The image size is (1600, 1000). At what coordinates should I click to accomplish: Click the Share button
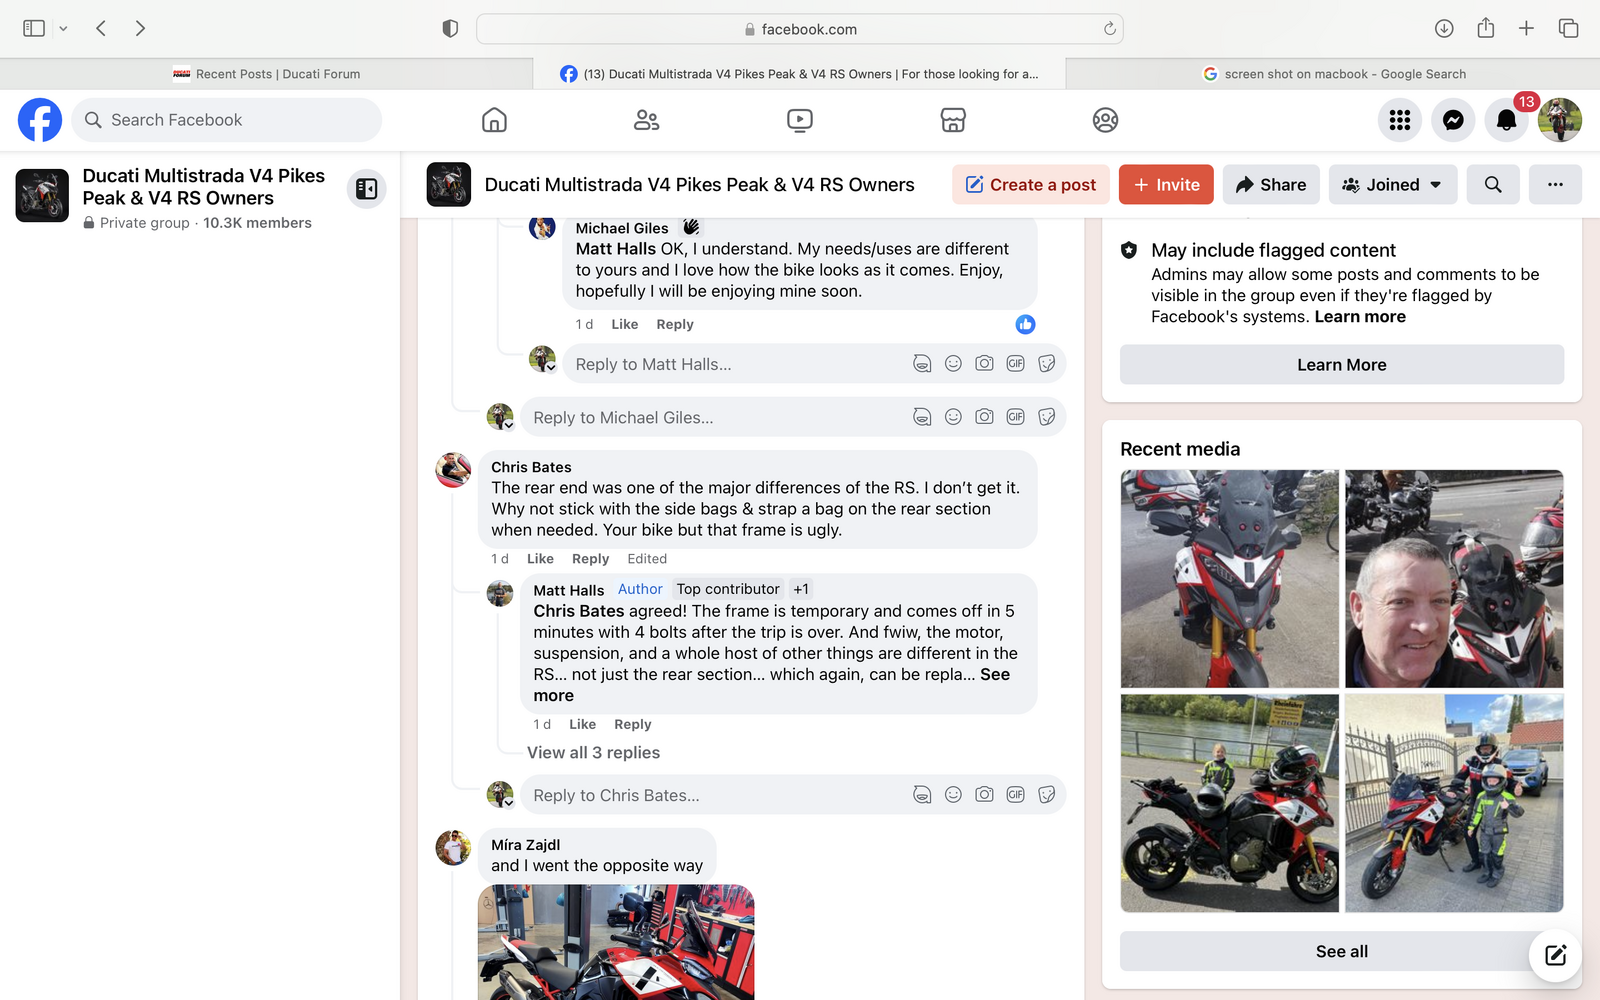click(1271, 184)
